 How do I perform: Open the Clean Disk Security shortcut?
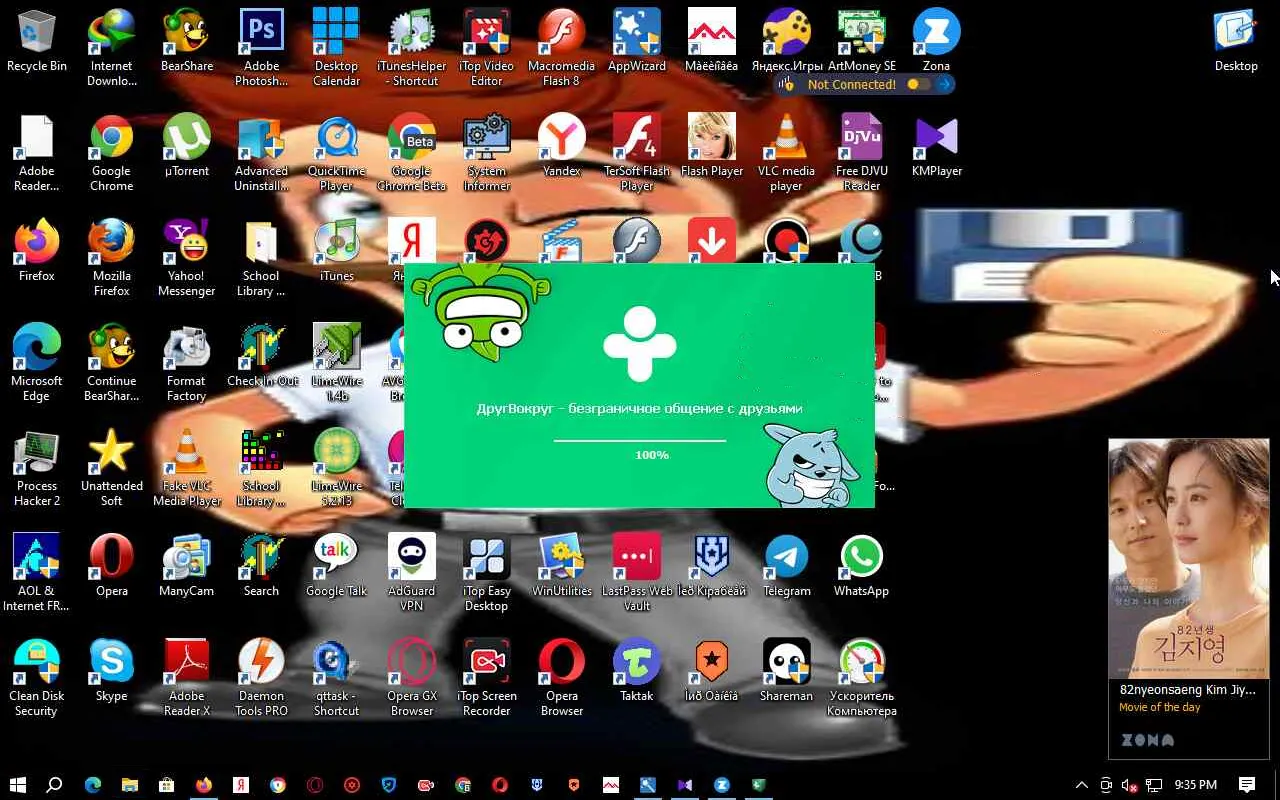[36, 678]
